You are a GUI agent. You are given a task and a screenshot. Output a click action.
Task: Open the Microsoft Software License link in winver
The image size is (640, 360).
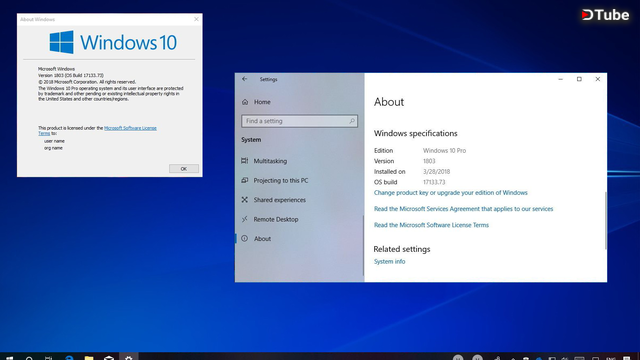pyautogui.click(x=130, y=128)
